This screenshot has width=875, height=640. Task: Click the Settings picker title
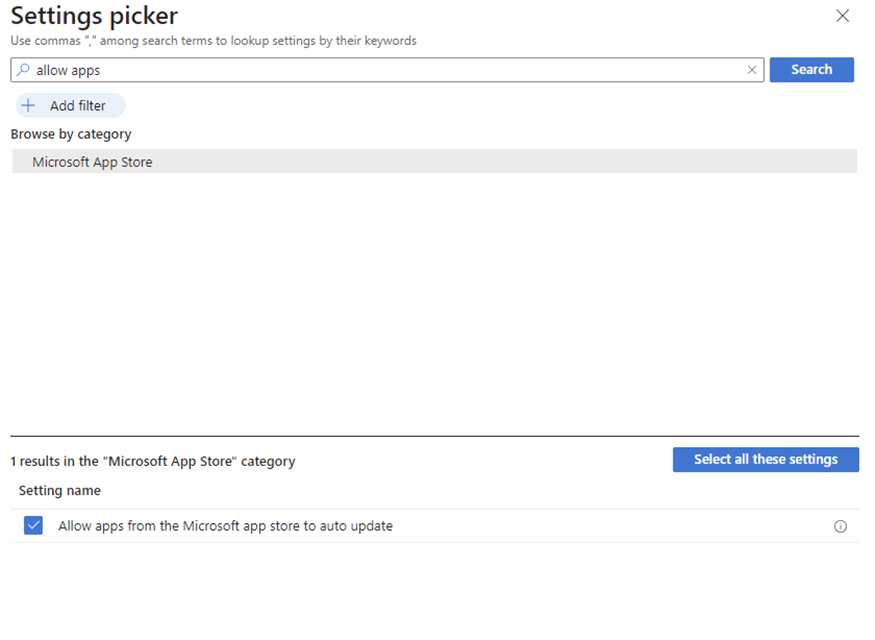tap(94, 16)
